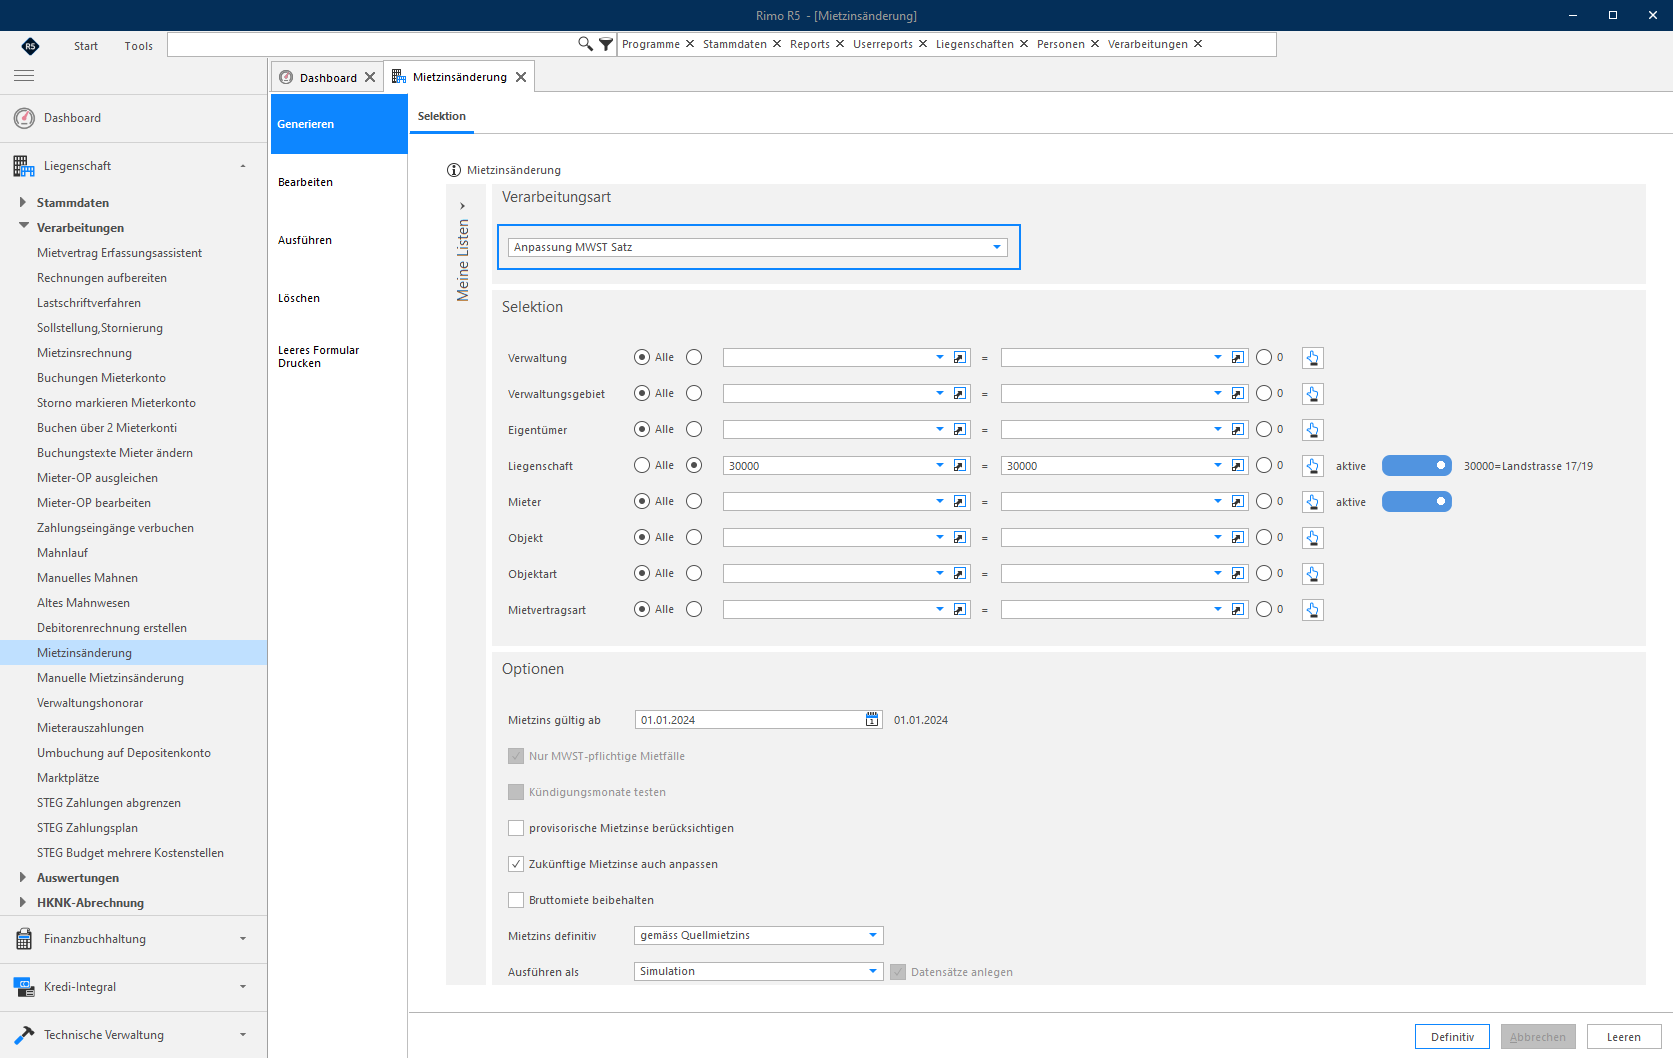
Task: Open lookup icon of first Objektart field
Action: [960, 574]
